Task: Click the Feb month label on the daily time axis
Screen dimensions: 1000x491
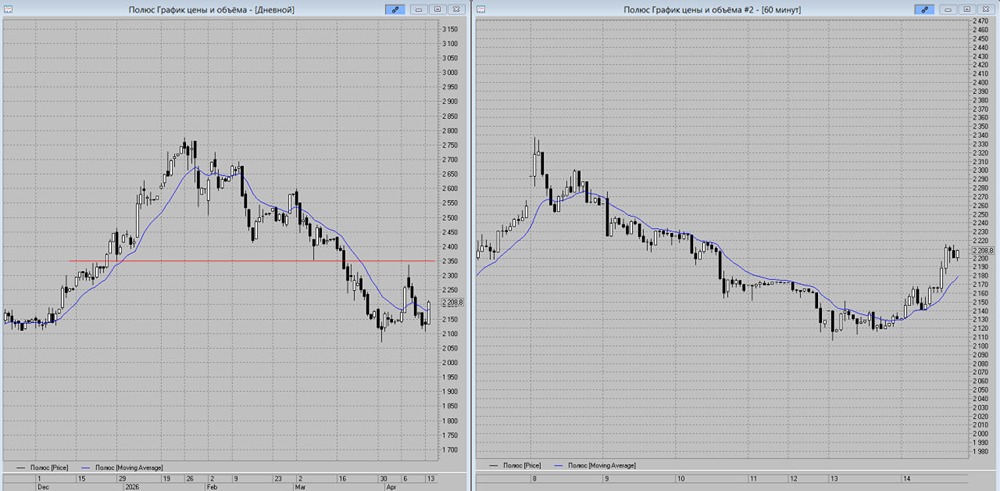Action: point(213,486)
